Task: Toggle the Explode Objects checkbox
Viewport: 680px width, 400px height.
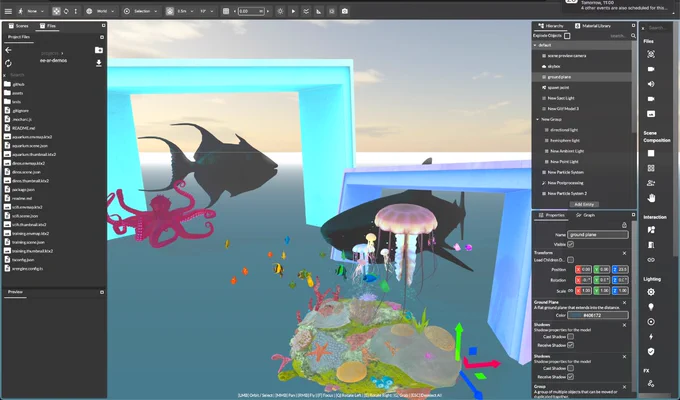Action: (567, 36)
